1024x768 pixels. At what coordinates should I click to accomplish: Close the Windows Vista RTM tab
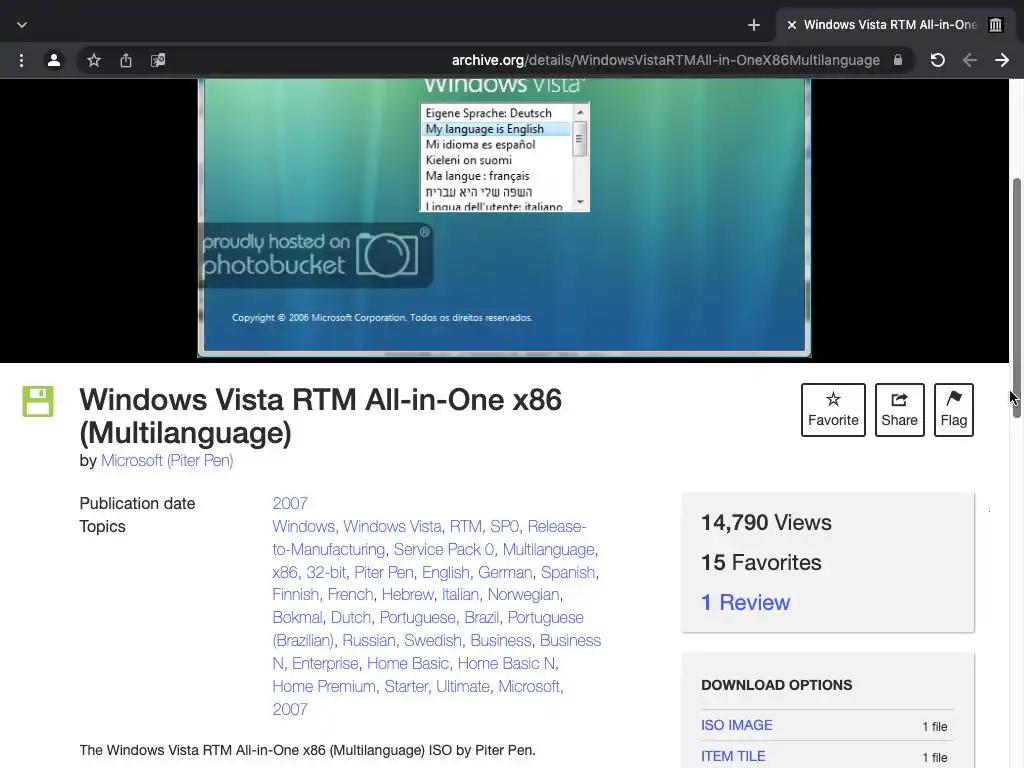point(792,25)
